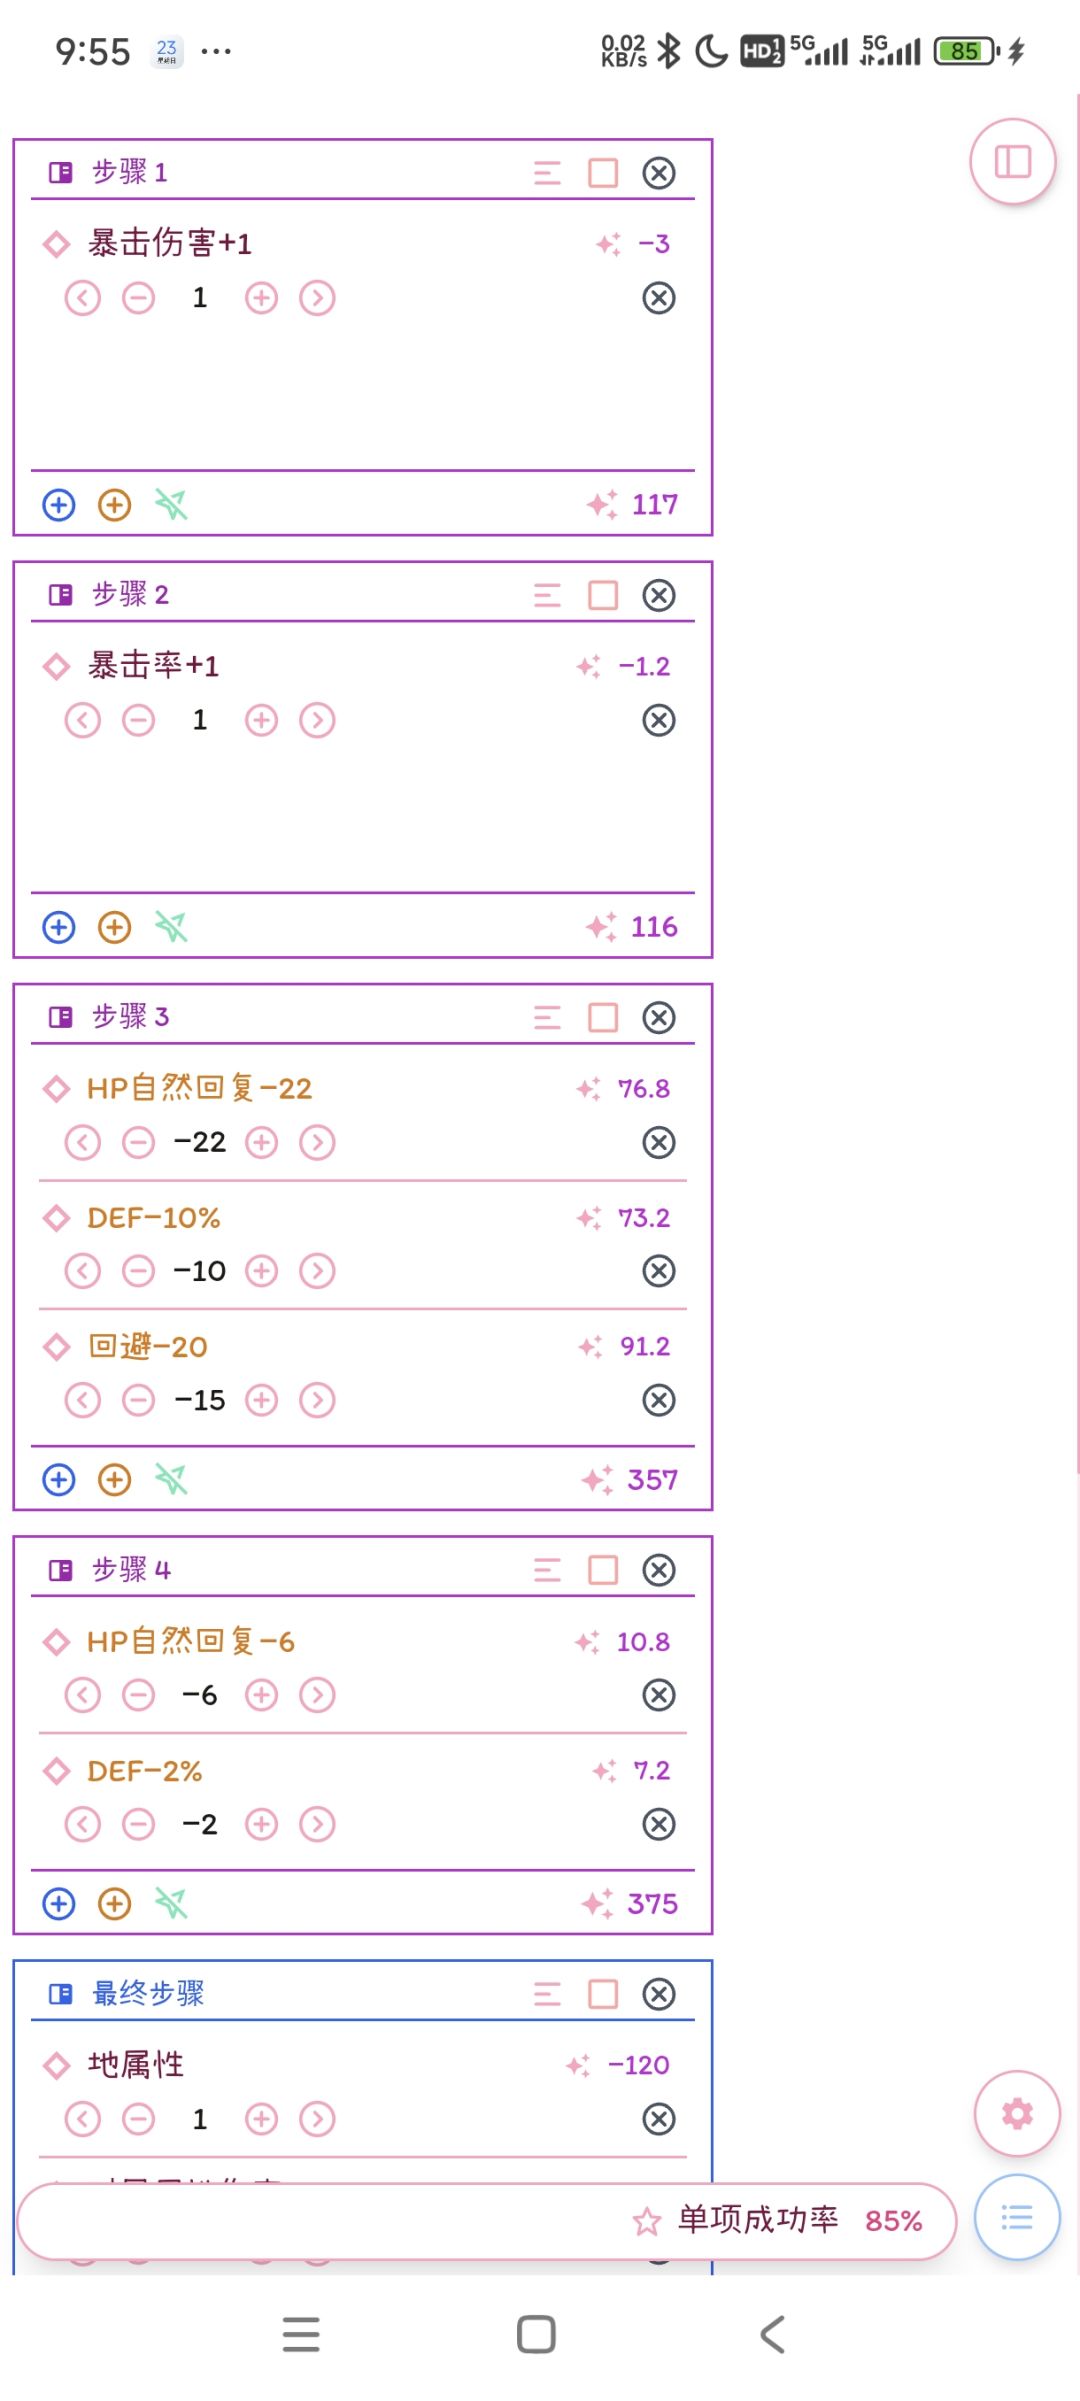The image size is (1080, 2401).
Task: Tap the green crossed-arrow icon in 步骤 2
Action: pyautogui.click(x=171, y=927)
